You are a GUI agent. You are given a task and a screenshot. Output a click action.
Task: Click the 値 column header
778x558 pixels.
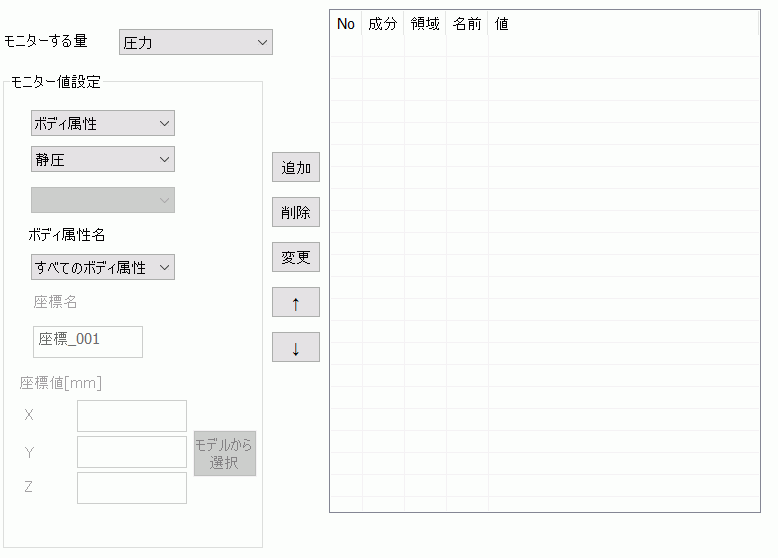502,24
